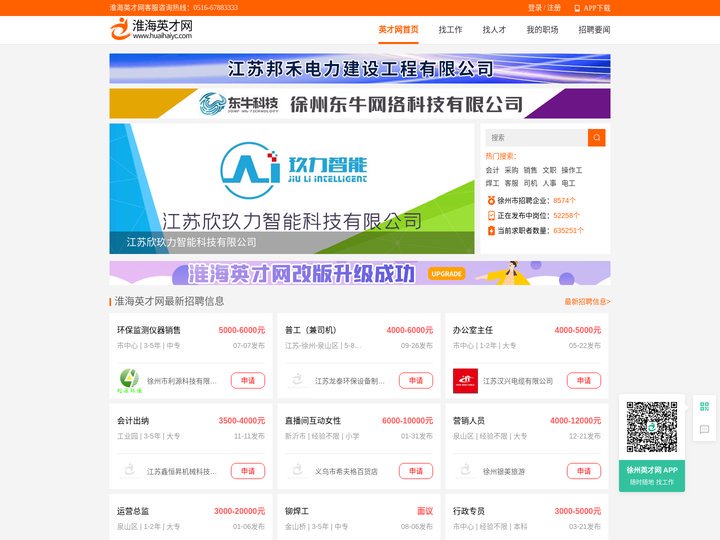This screenshot has width=720, height=540.
Task: Click job seeker count 635251个
Action: point(568,231)
